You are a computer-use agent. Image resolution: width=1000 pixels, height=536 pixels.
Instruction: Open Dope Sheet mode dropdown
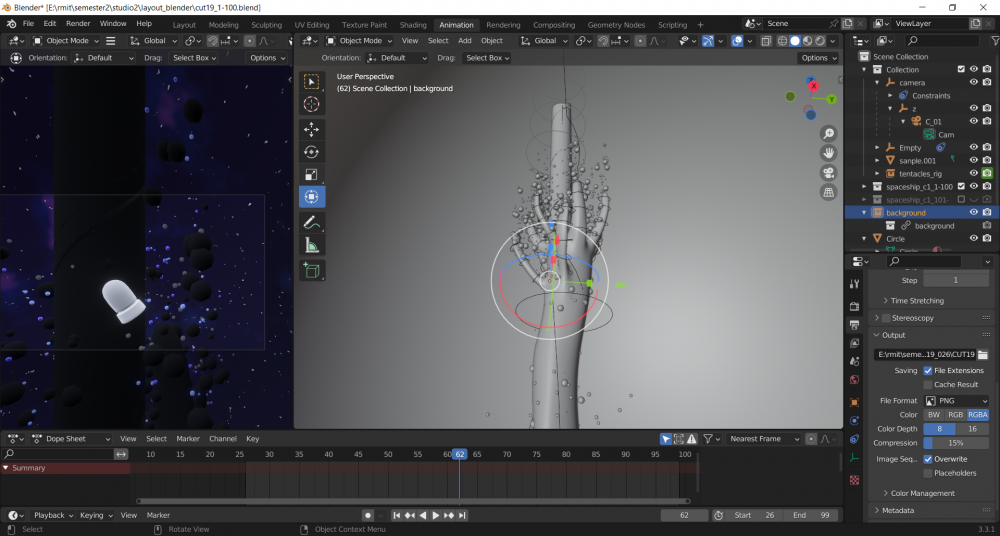(x=71, y=438)
